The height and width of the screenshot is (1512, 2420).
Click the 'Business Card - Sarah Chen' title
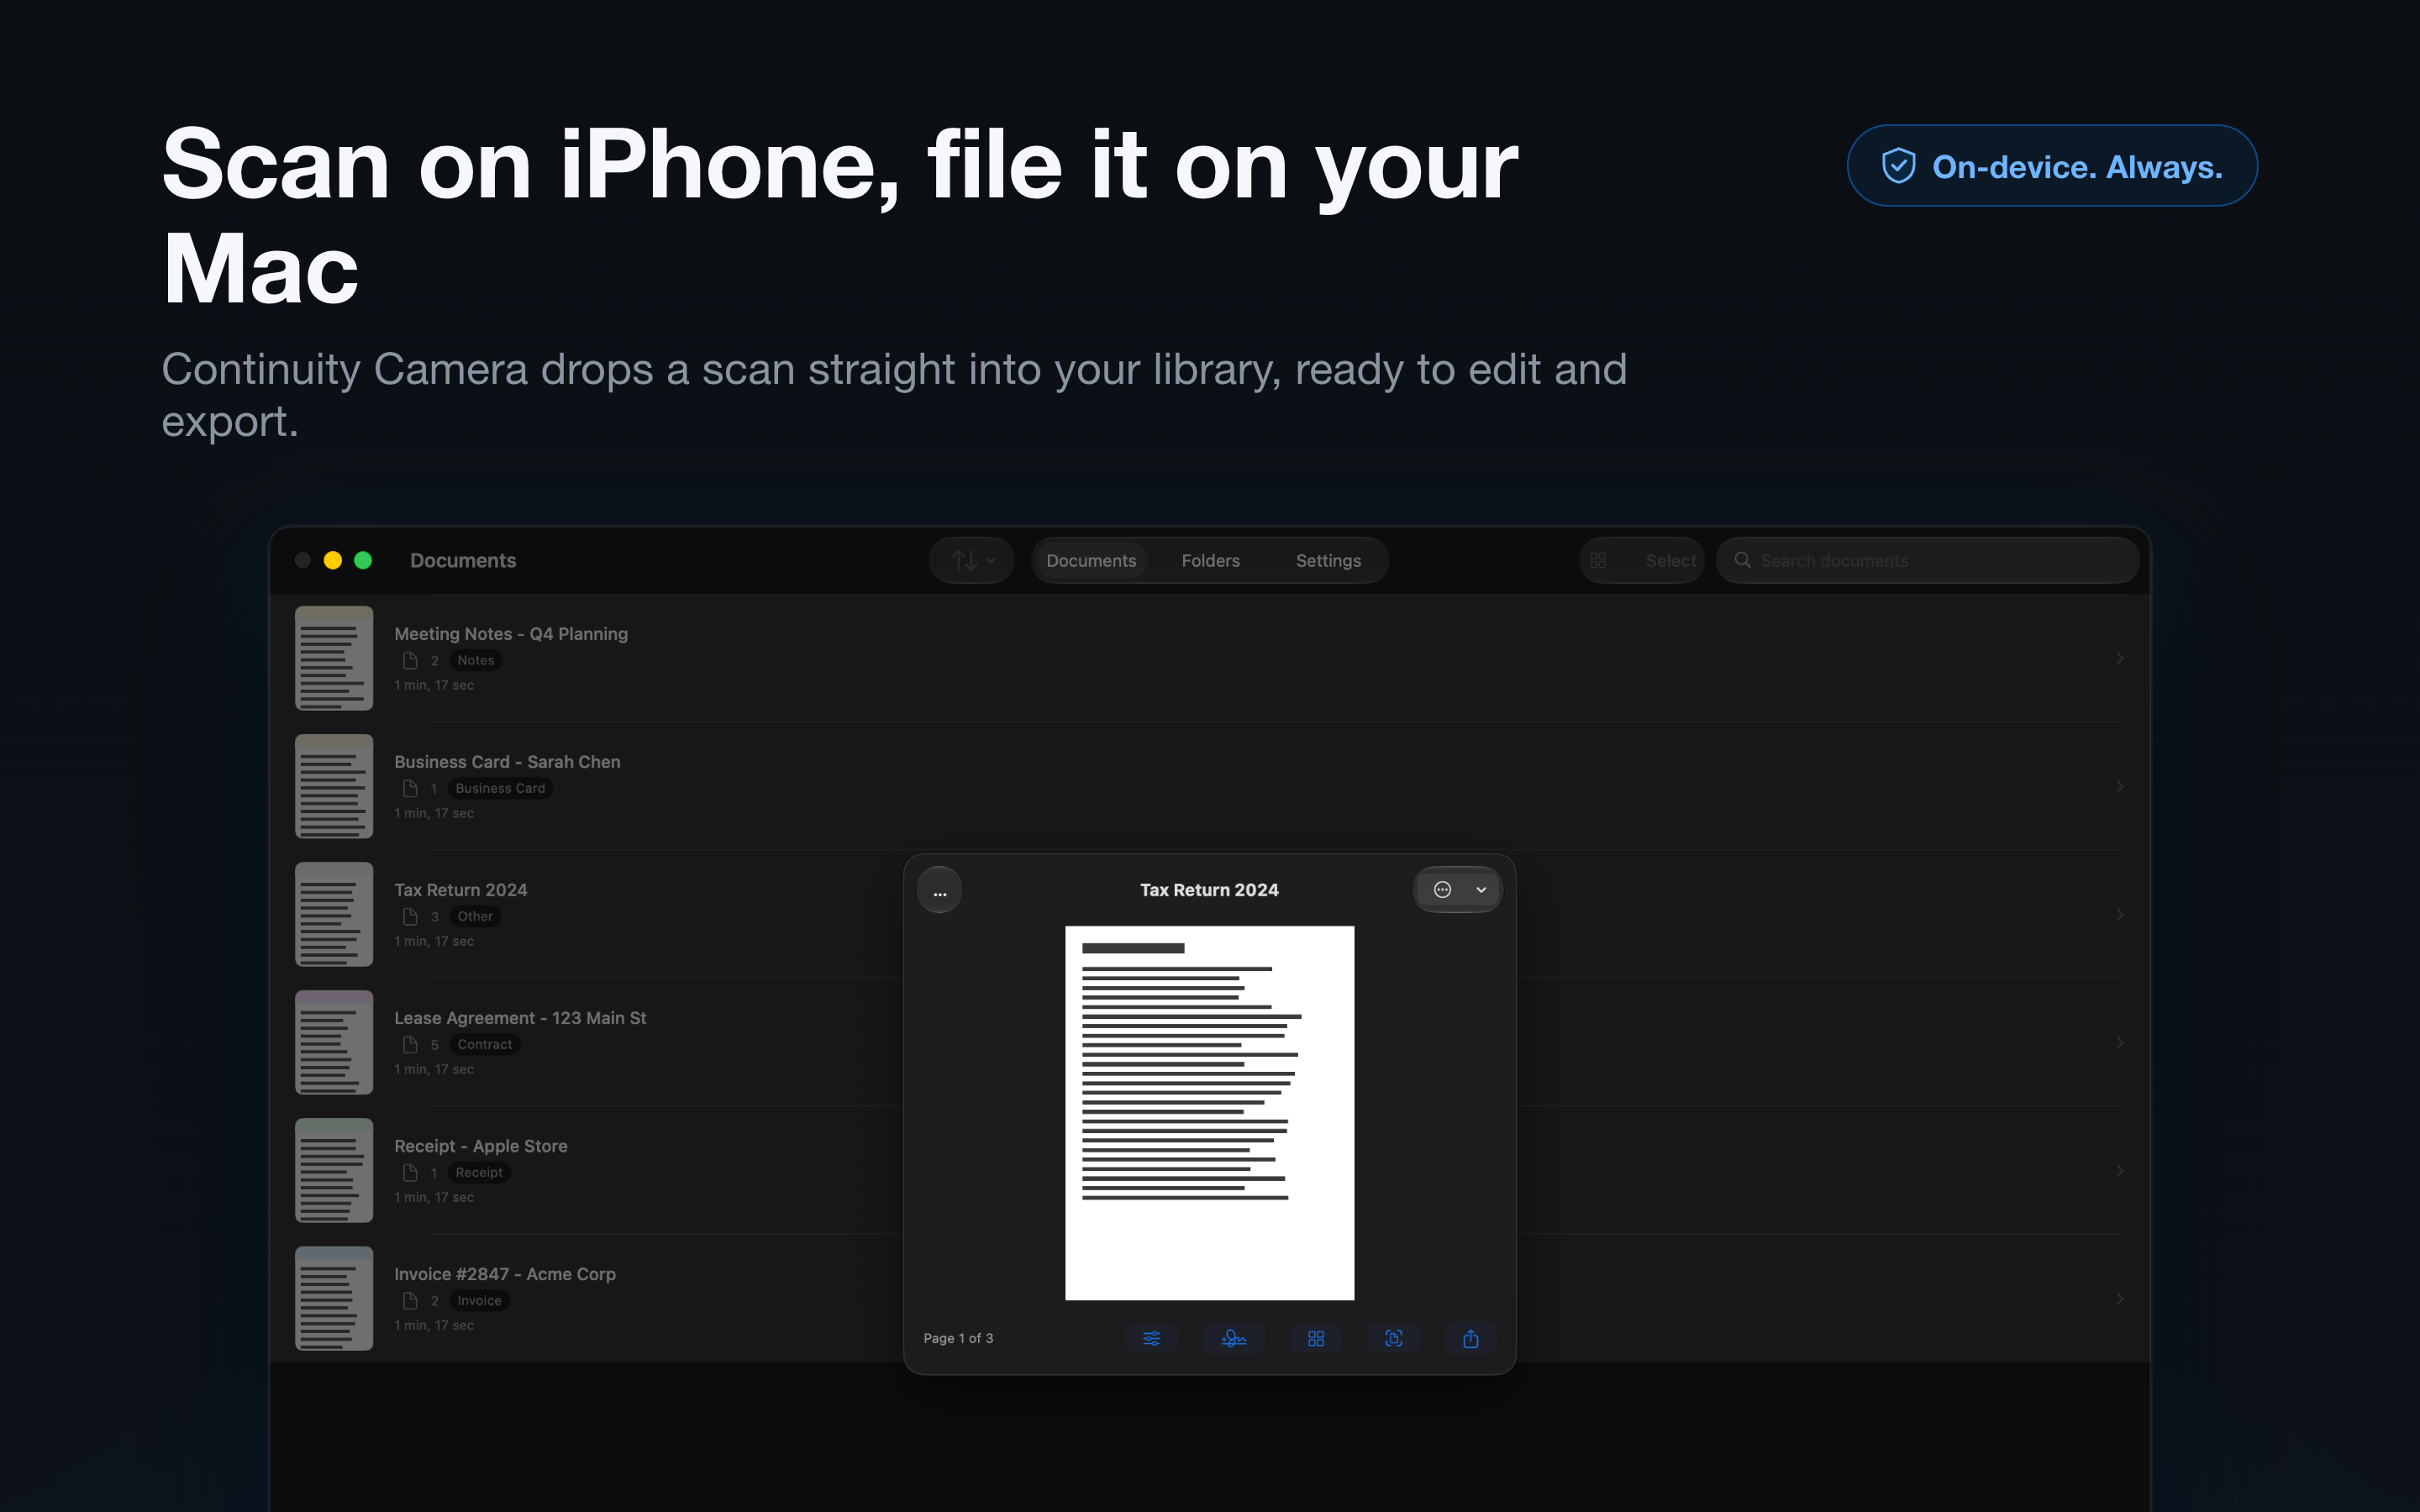pyautogui.click(x=507, y=762)
